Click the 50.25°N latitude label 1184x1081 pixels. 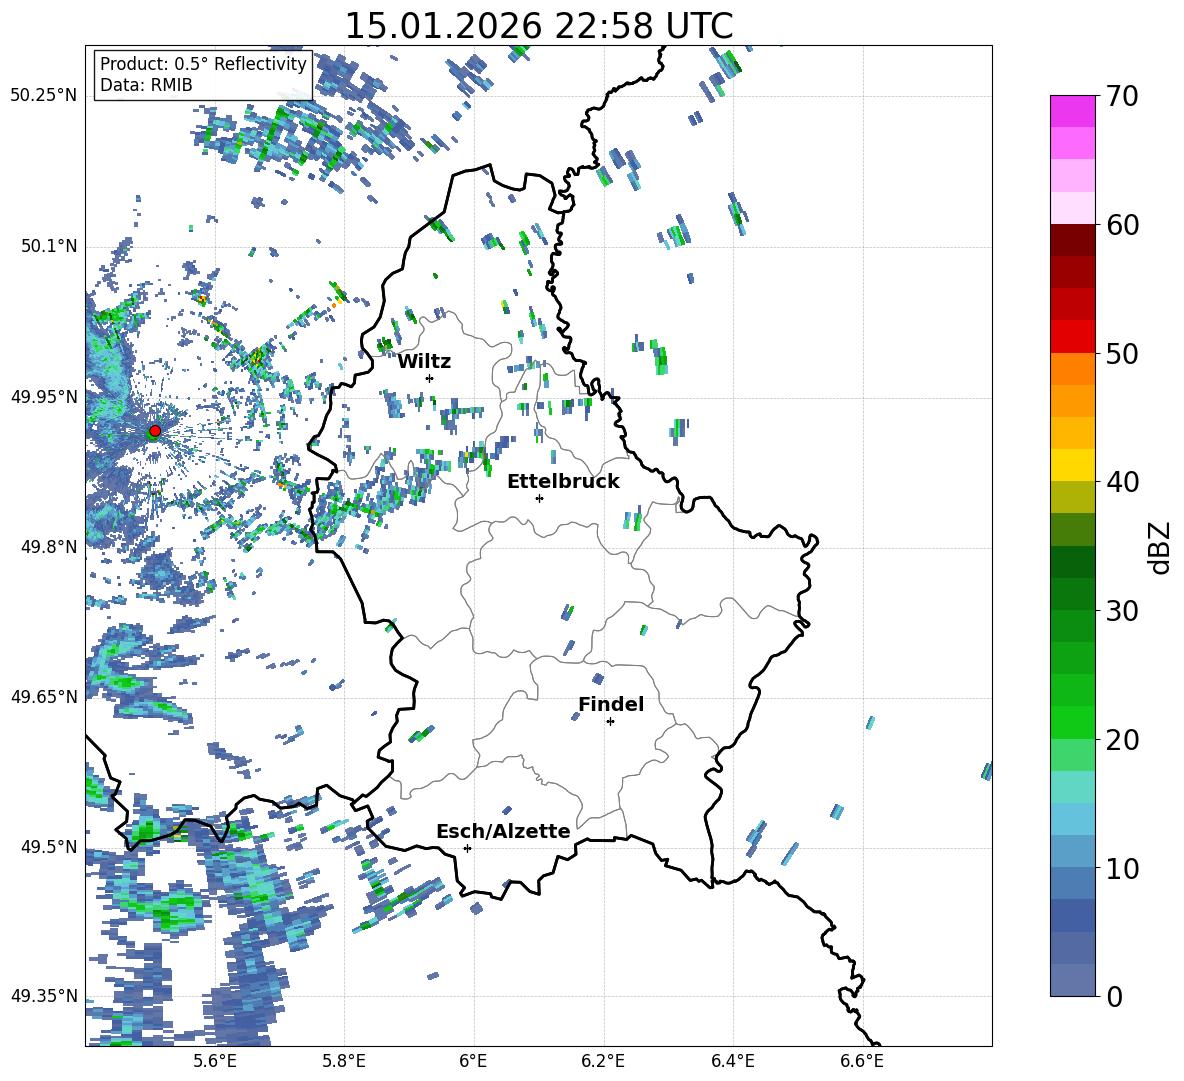click(x=44, y=96)
